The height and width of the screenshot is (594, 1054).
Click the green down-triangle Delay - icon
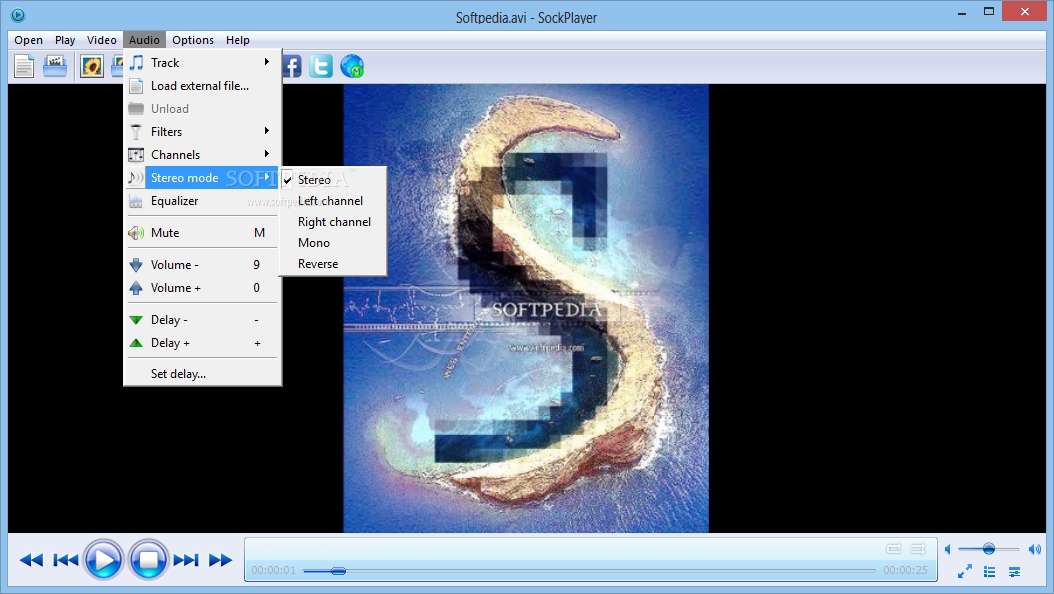click(136, 320)
